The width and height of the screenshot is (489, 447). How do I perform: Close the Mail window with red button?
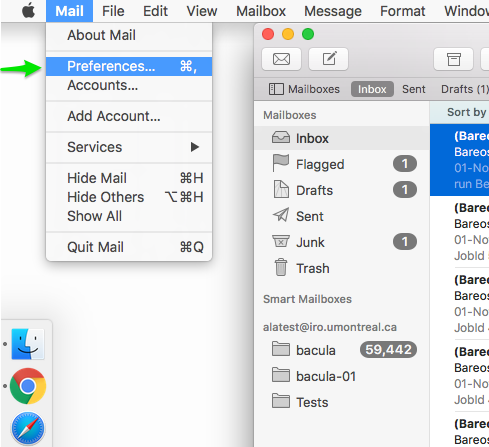click(268, 34)
